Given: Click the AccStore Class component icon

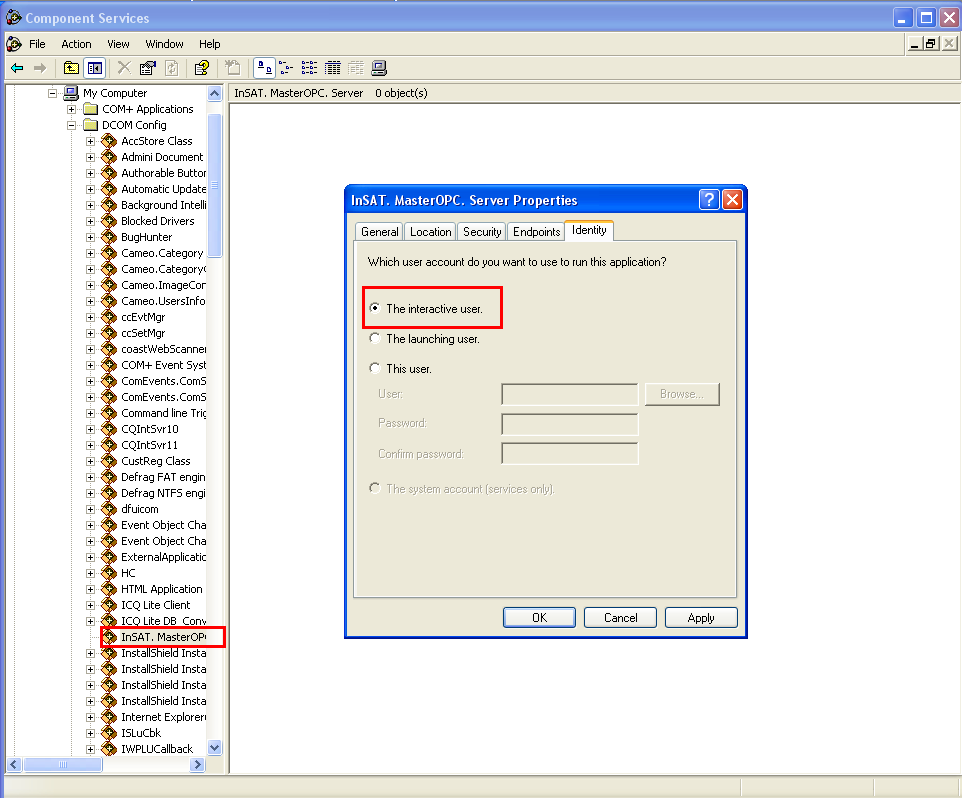Looking at the screenshot, I should coord(109,141).
